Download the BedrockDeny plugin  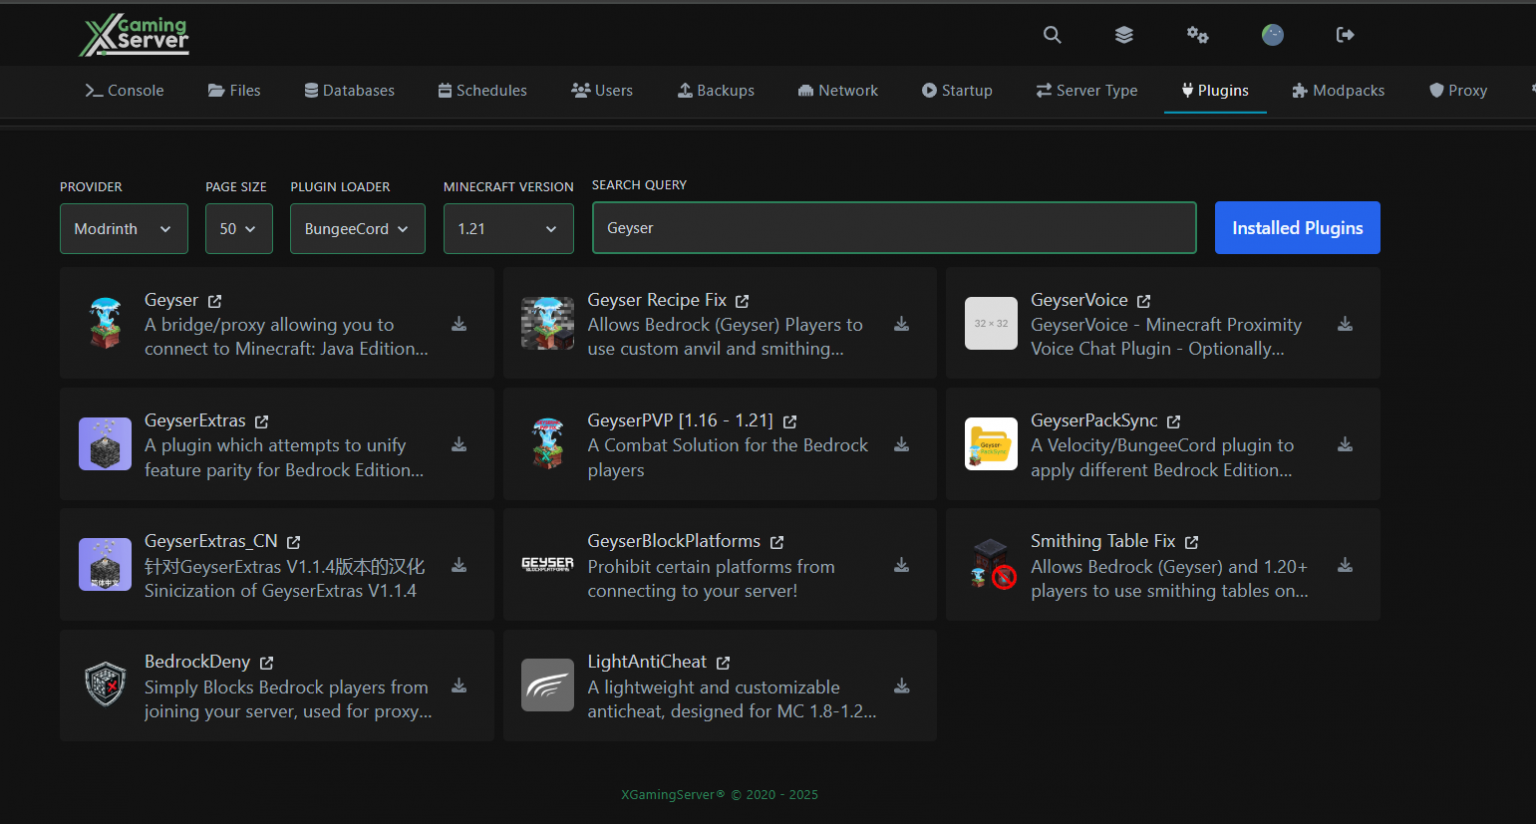click(459, 686)
